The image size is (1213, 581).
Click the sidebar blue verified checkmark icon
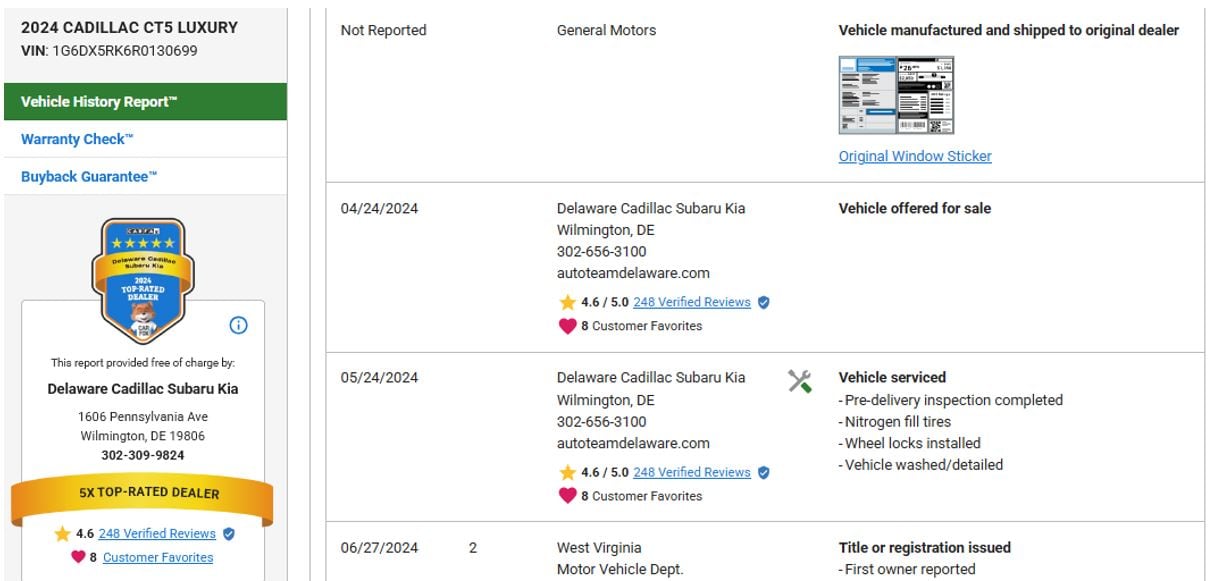229,534
